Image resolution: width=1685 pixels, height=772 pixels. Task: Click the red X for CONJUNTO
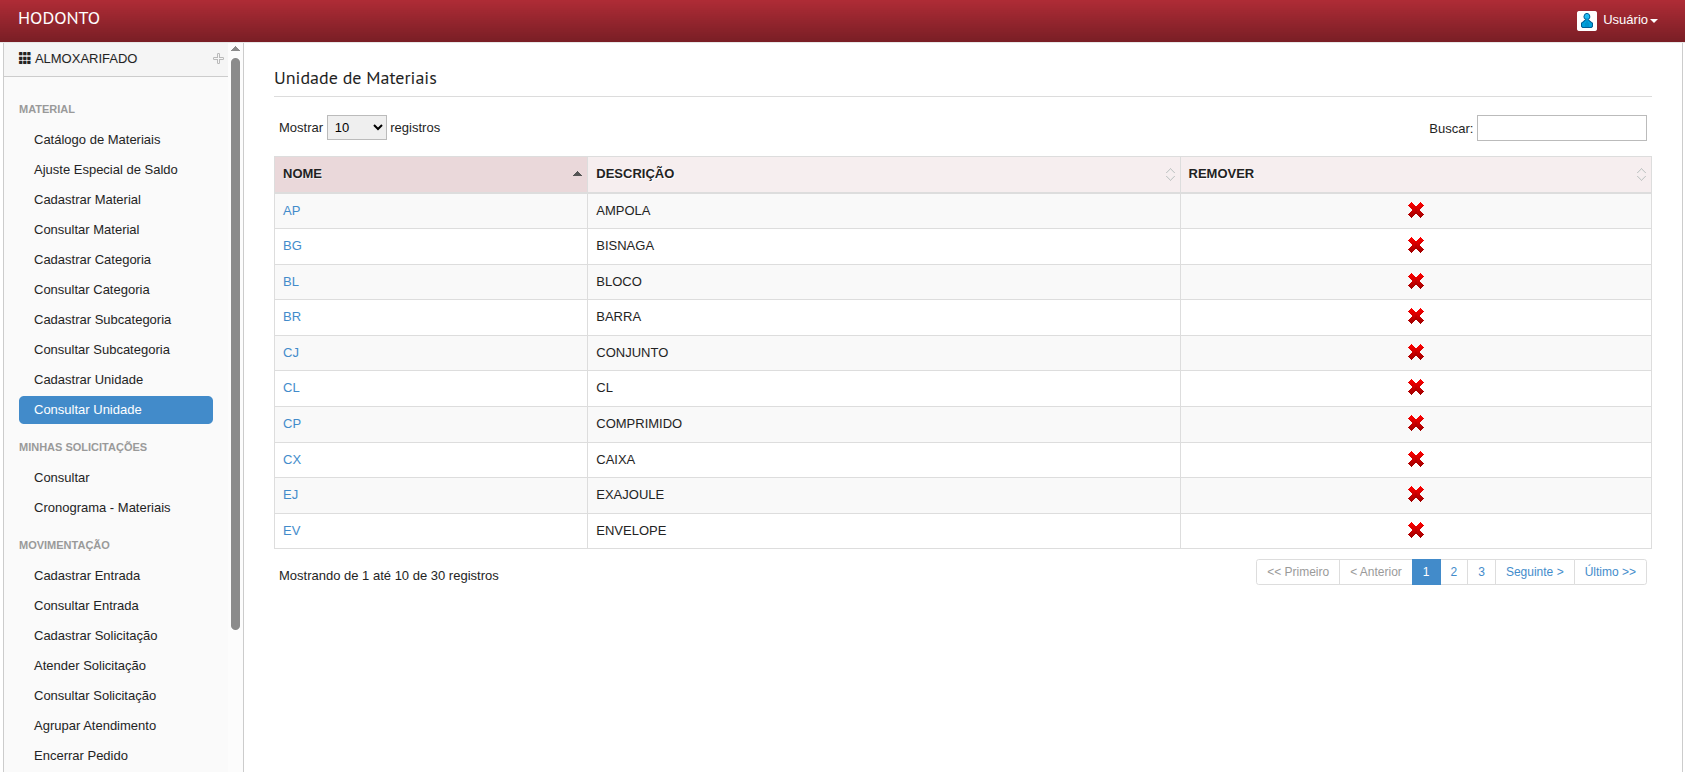1415,352
